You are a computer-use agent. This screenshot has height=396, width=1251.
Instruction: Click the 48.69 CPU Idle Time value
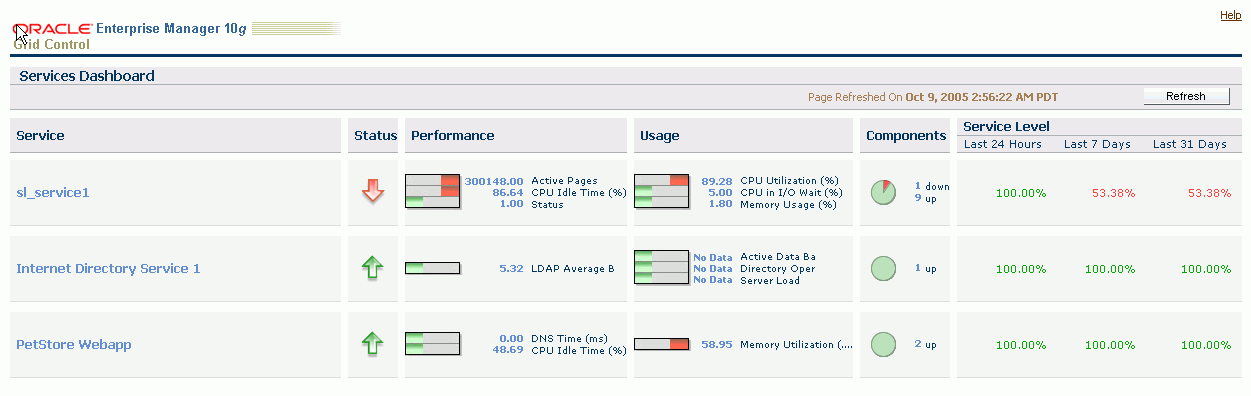[x=508, y=350]
